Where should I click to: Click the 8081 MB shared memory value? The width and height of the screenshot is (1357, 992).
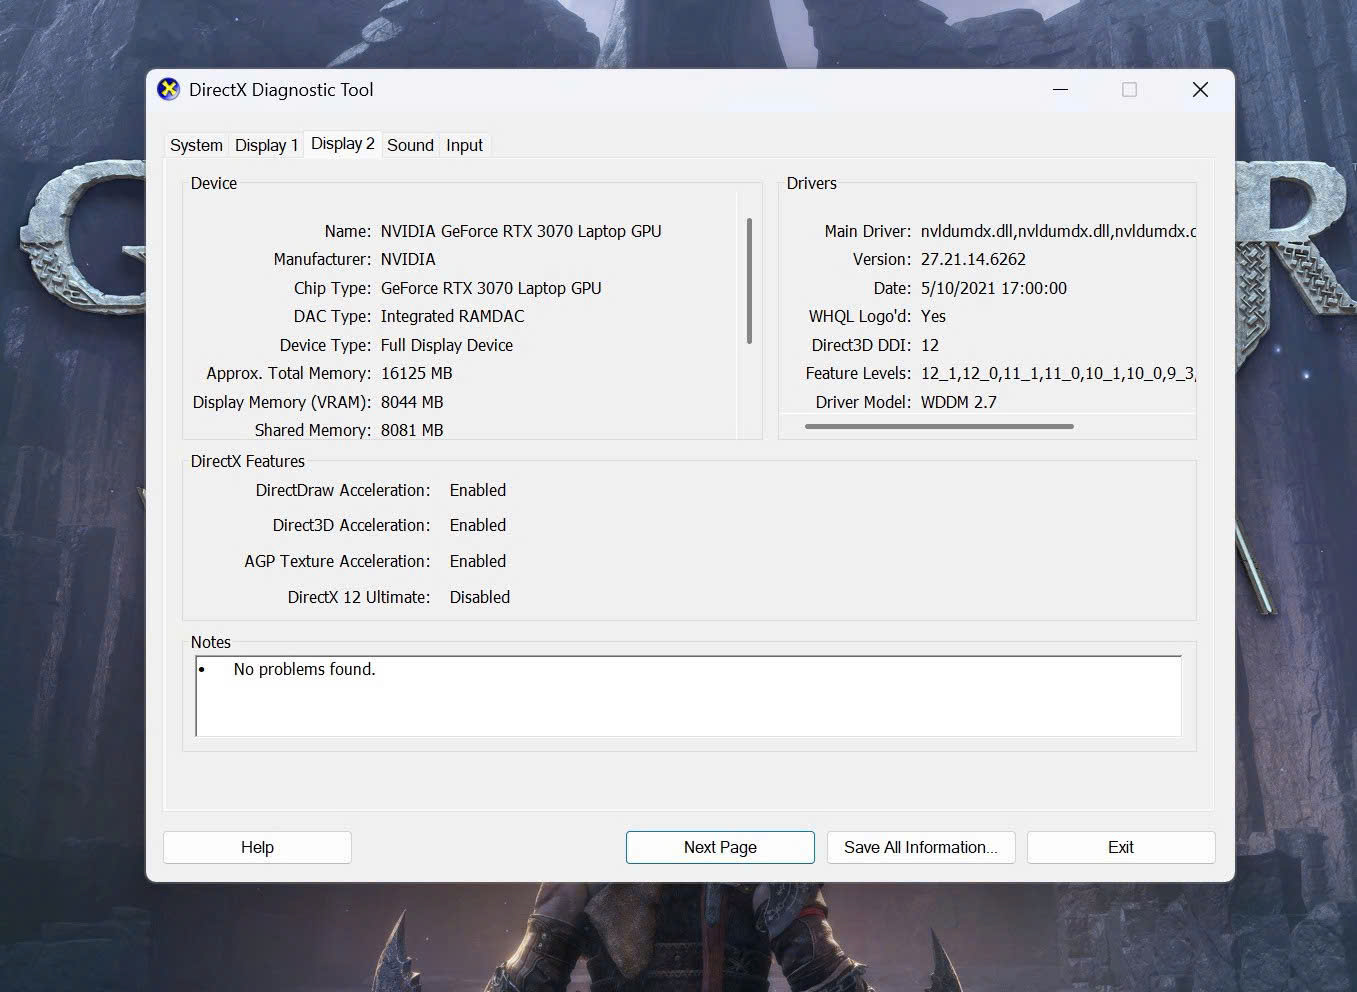pos(412,430)
